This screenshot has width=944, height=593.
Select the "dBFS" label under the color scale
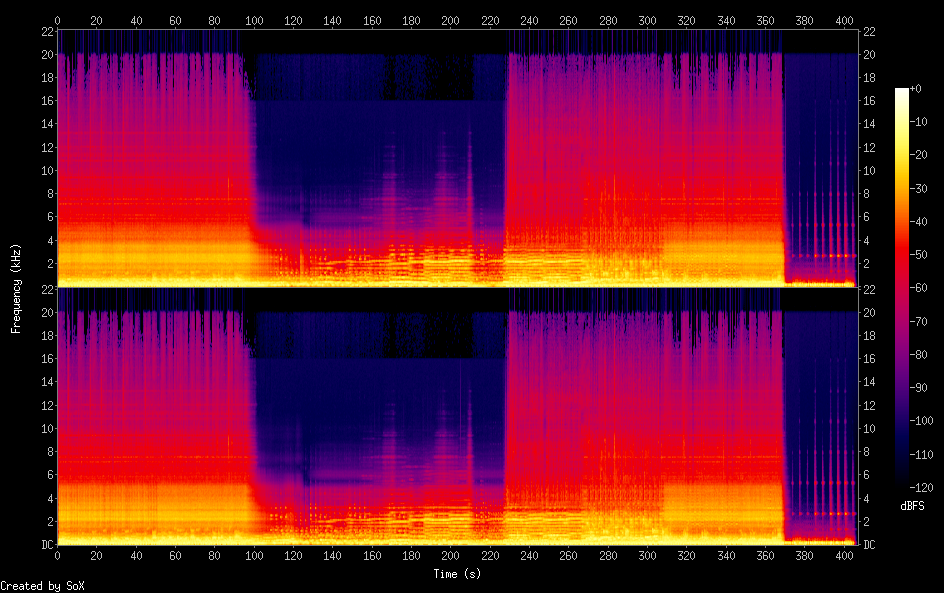click(x=912, y=506)
